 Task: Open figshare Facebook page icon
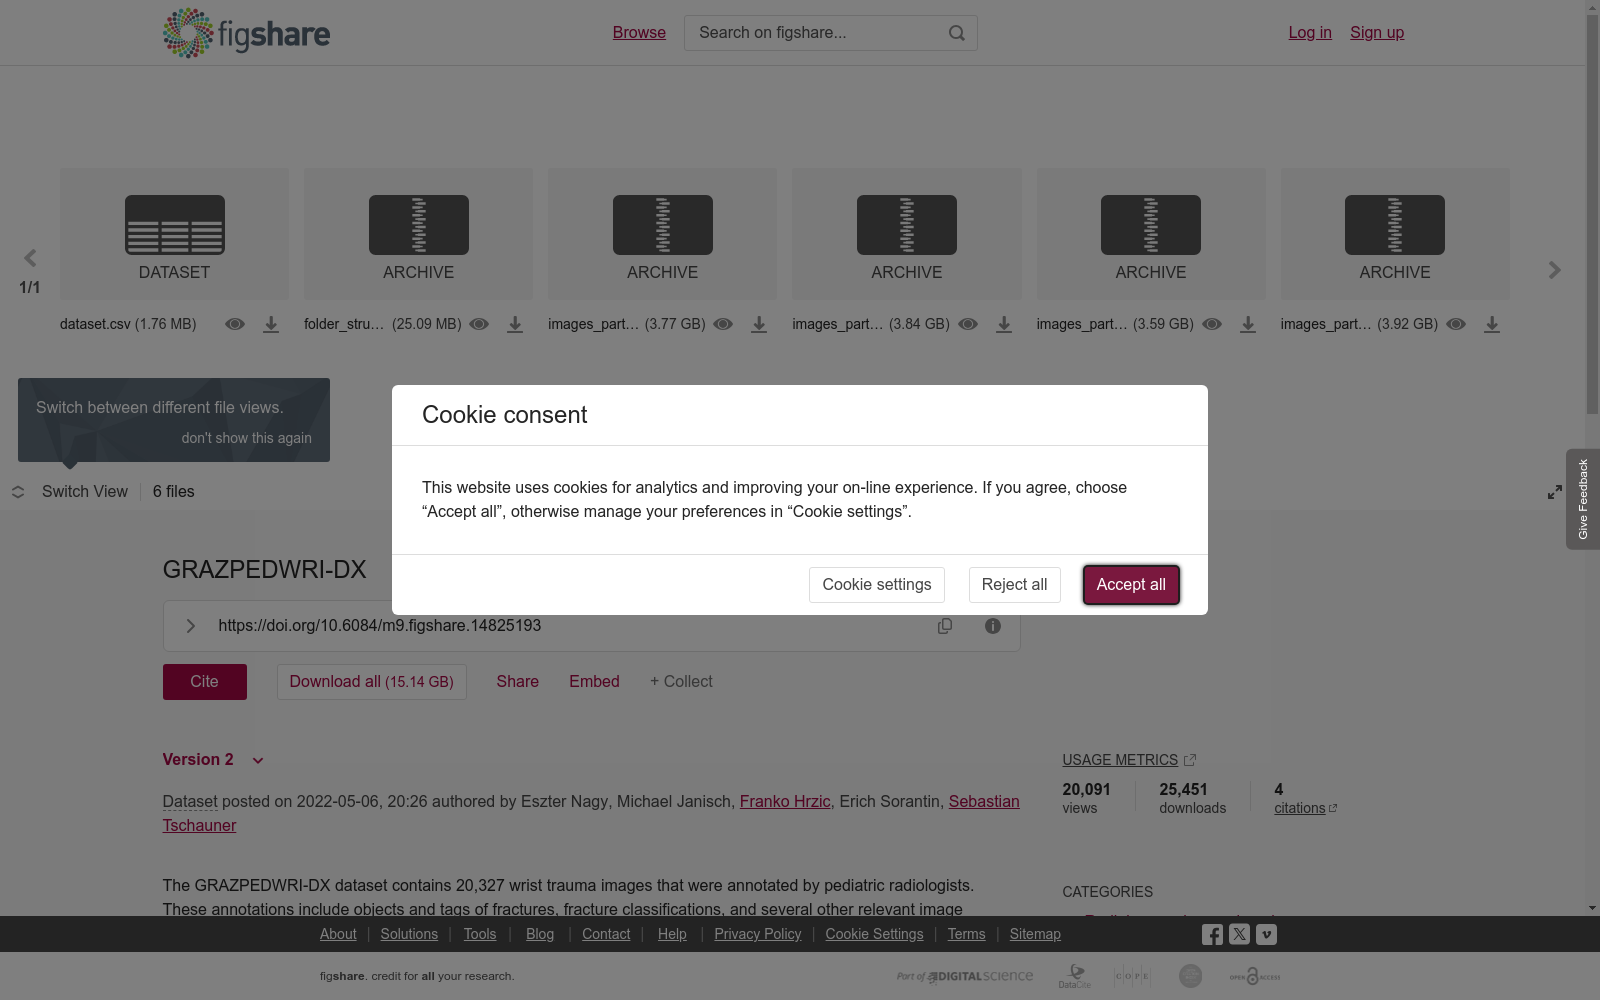tap(1212, 935)
